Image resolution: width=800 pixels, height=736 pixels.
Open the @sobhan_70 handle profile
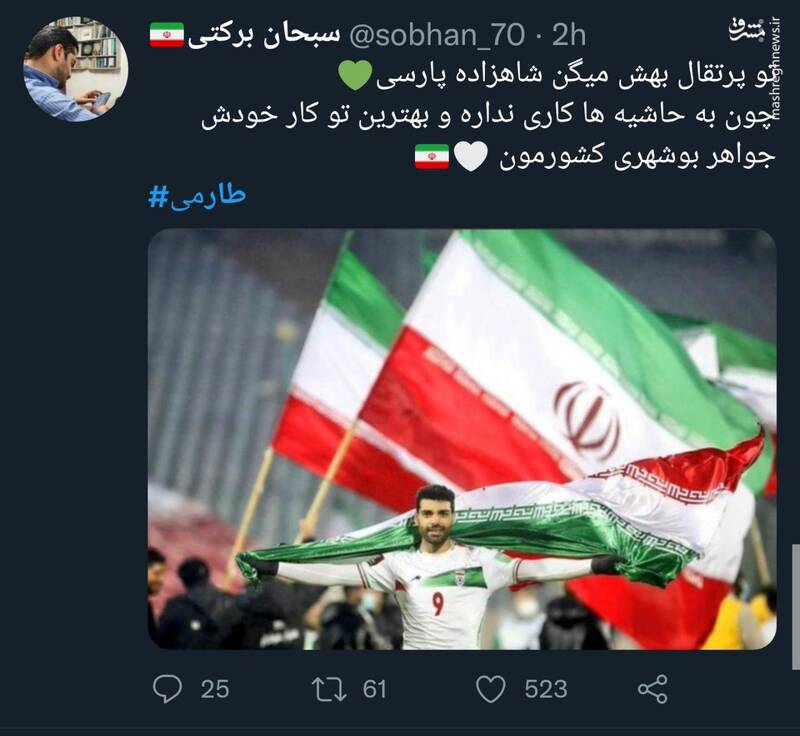point(437,36)
